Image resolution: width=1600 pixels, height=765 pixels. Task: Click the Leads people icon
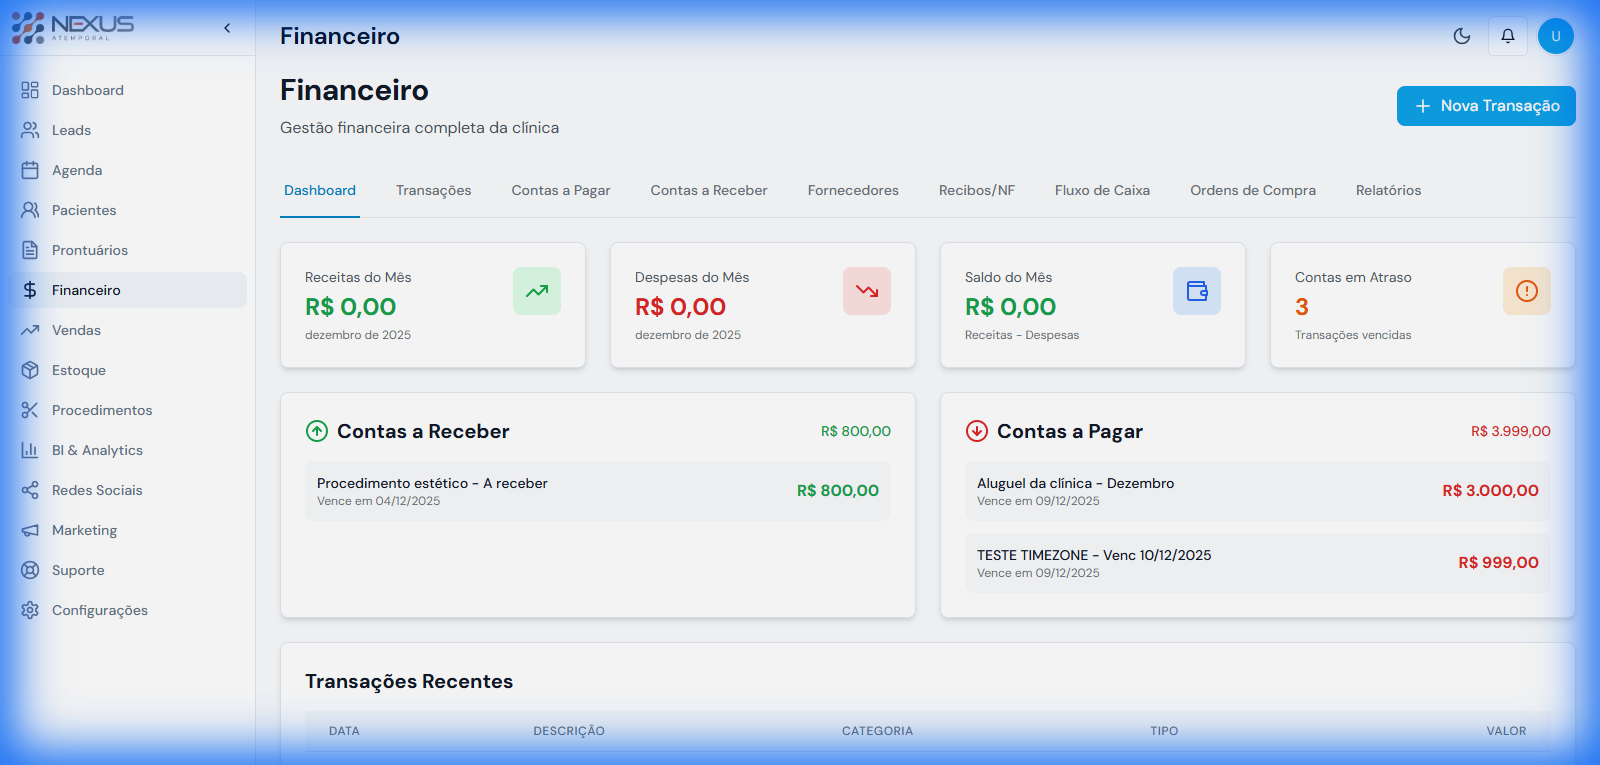tap(30, 130)
